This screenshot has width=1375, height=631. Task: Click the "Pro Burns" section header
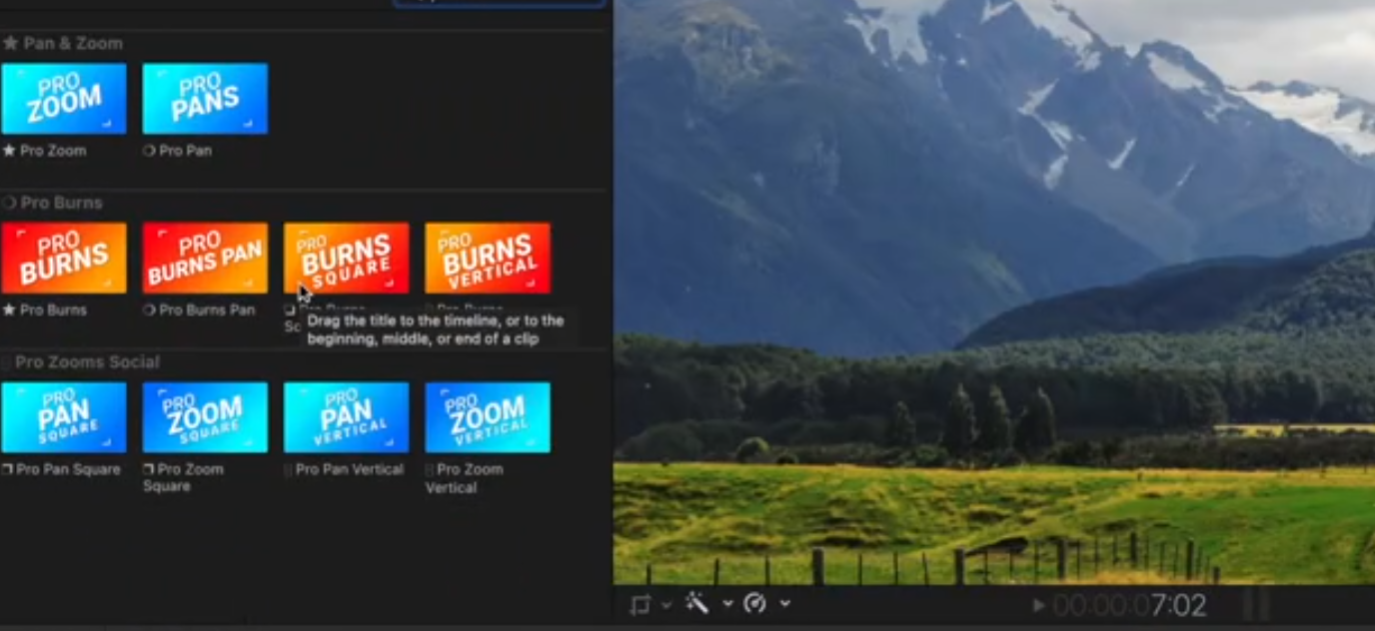(62, 202)
